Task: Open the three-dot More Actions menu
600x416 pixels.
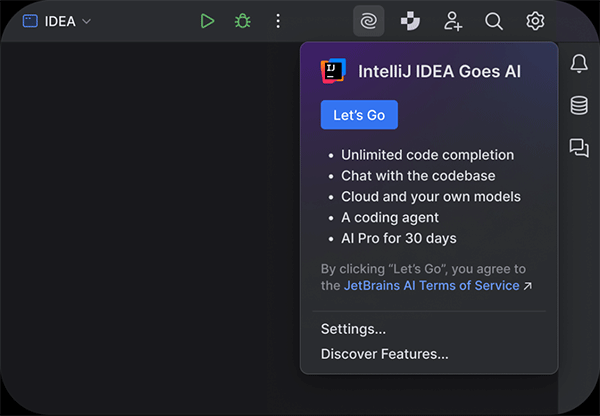Action: tap(278, 21)
